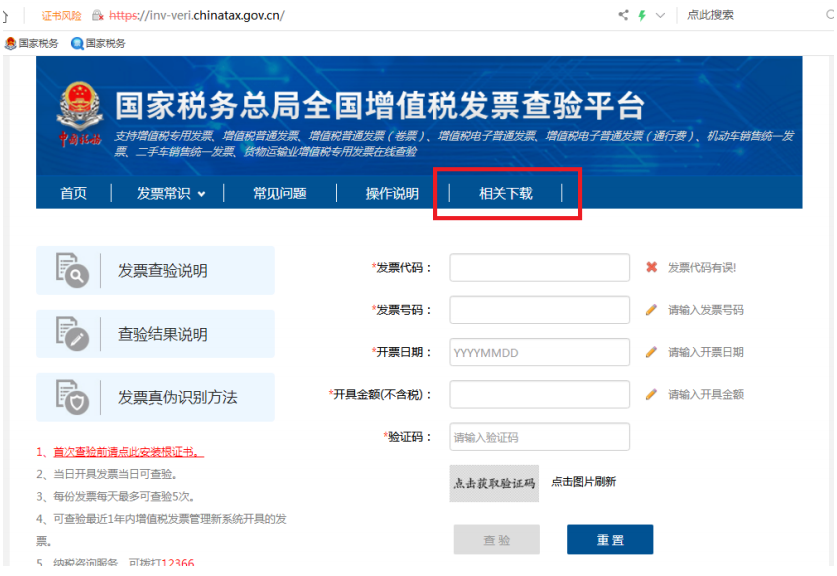This screenshot has width=837, height=576.
Task: Open the first 国家税务 bookmark with emblem
Action: coord(31,43)
